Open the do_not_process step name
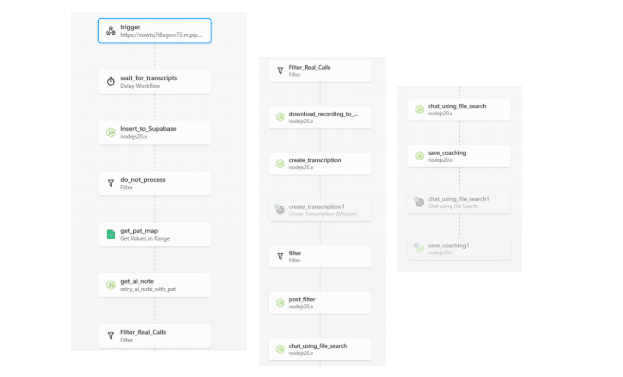 point(143,180)
